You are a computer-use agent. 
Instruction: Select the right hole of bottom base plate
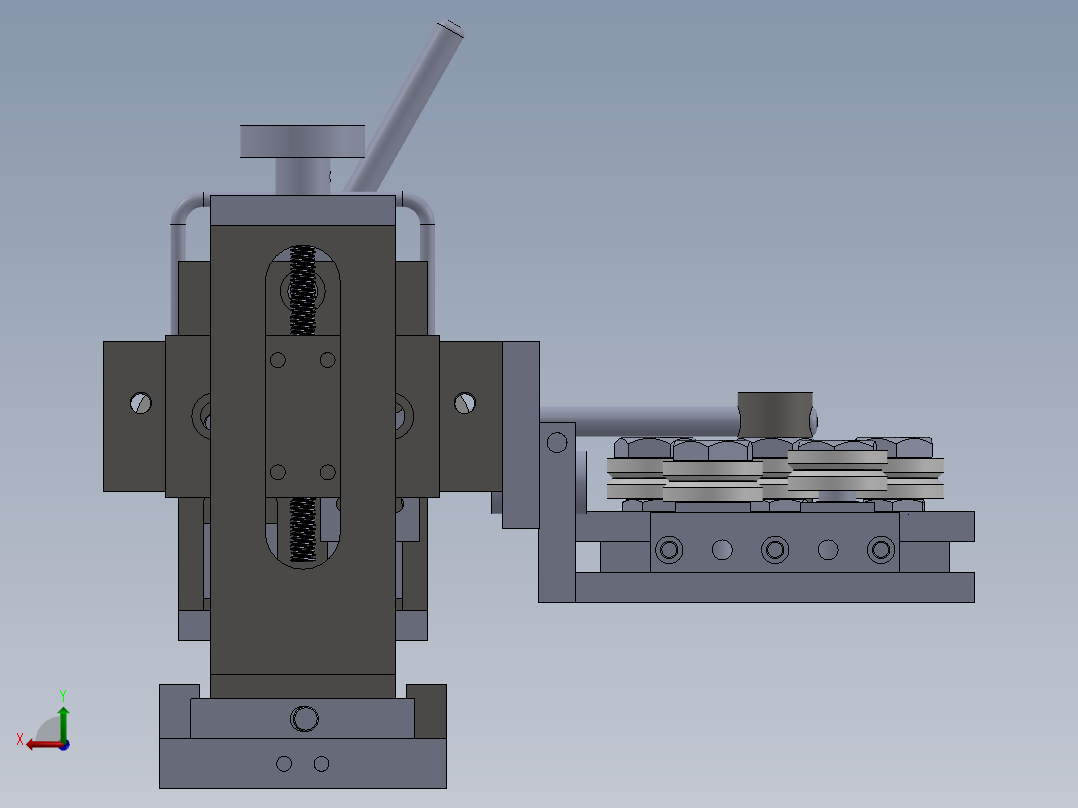pos(321,763)
